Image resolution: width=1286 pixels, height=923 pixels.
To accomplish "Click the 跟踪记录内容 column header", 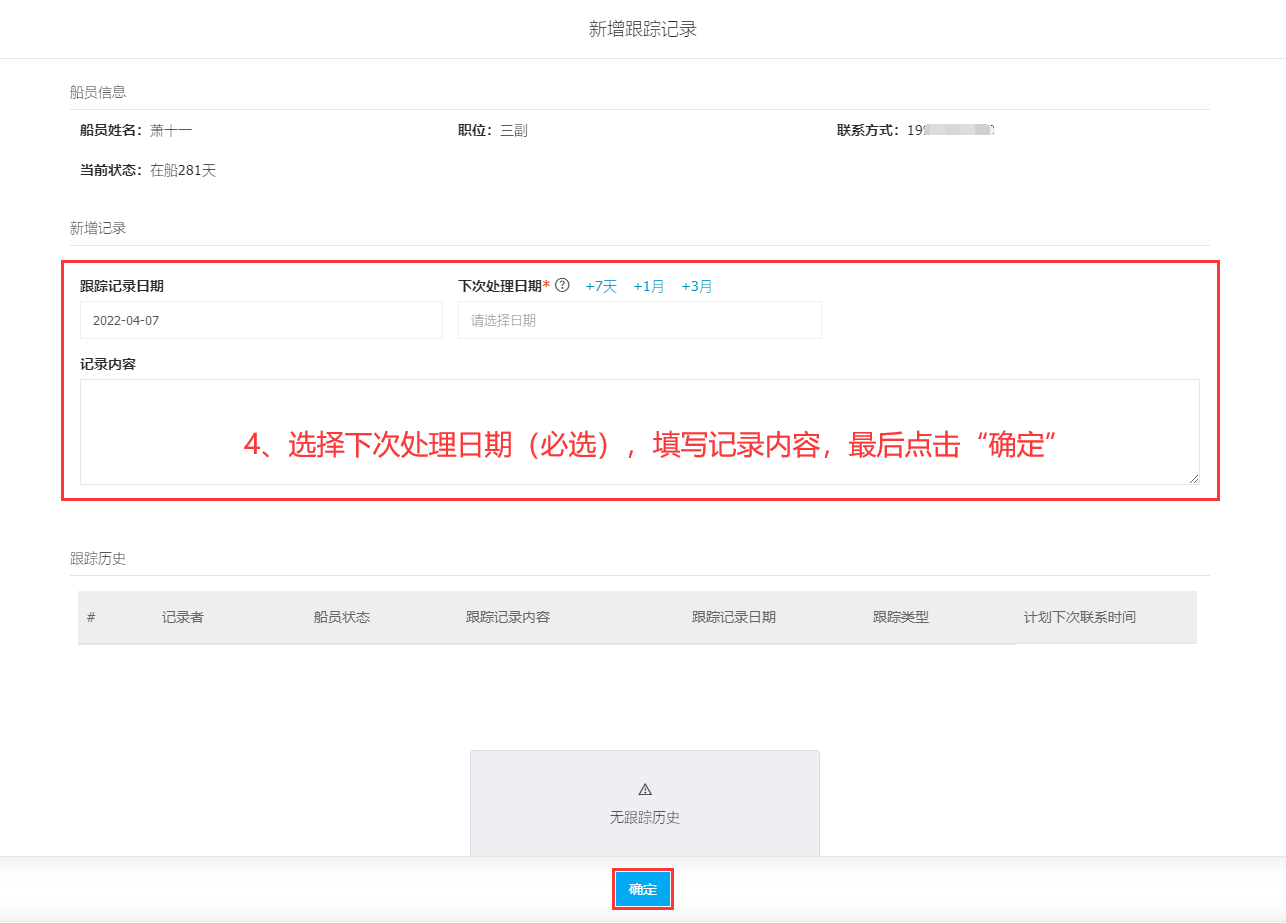I will (x=508, y=617).
